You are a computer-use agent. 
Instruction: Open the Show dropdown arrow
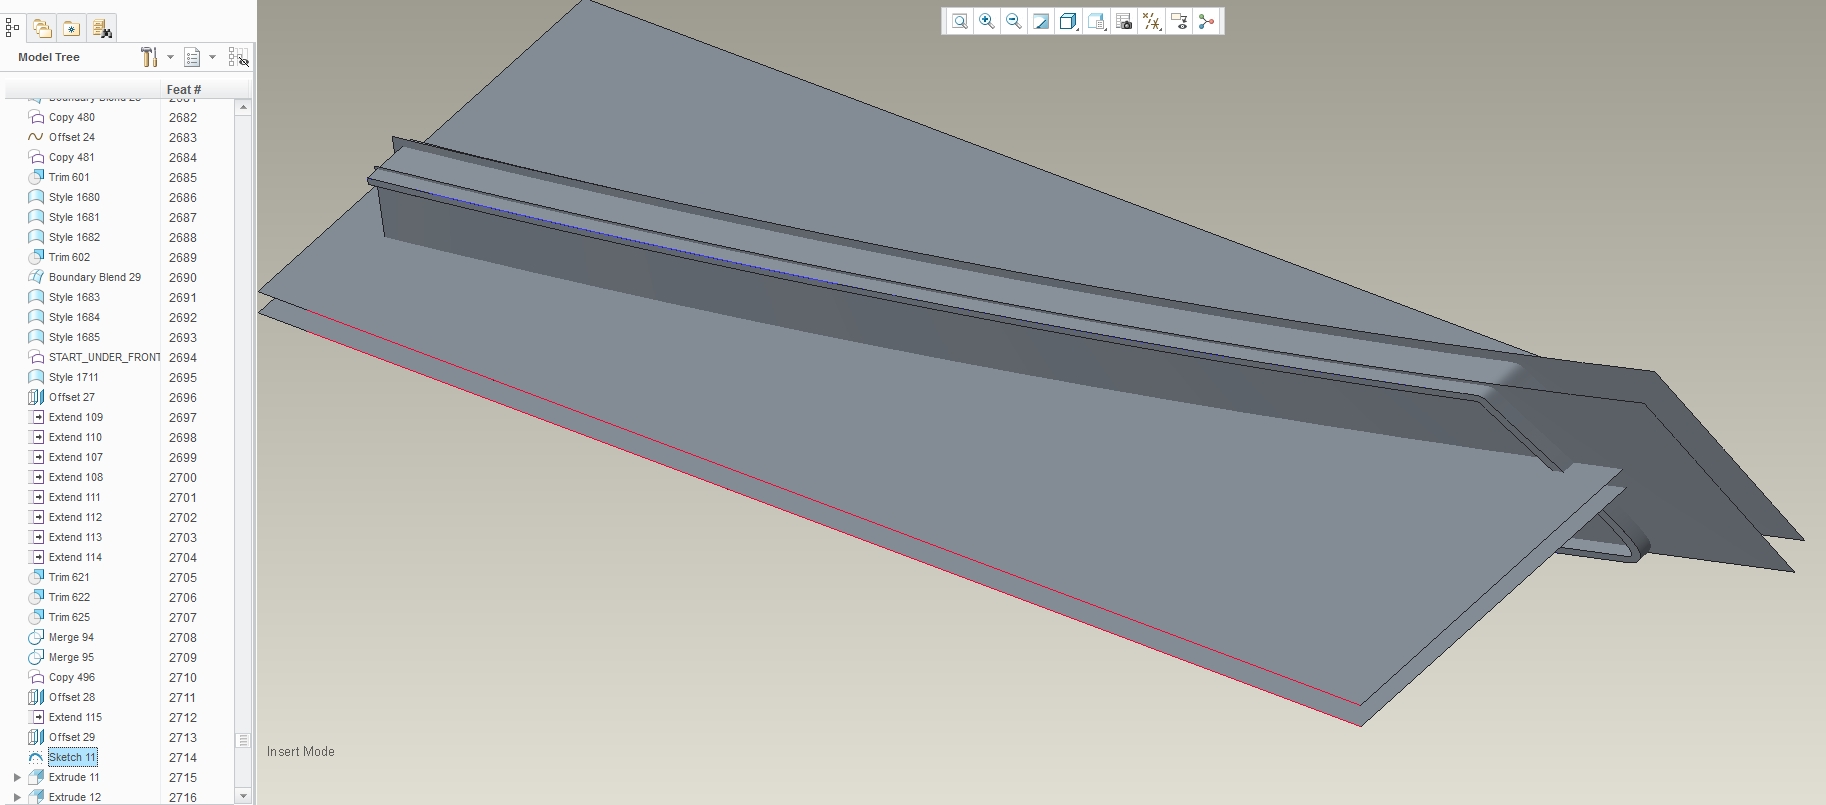point(212,58)
